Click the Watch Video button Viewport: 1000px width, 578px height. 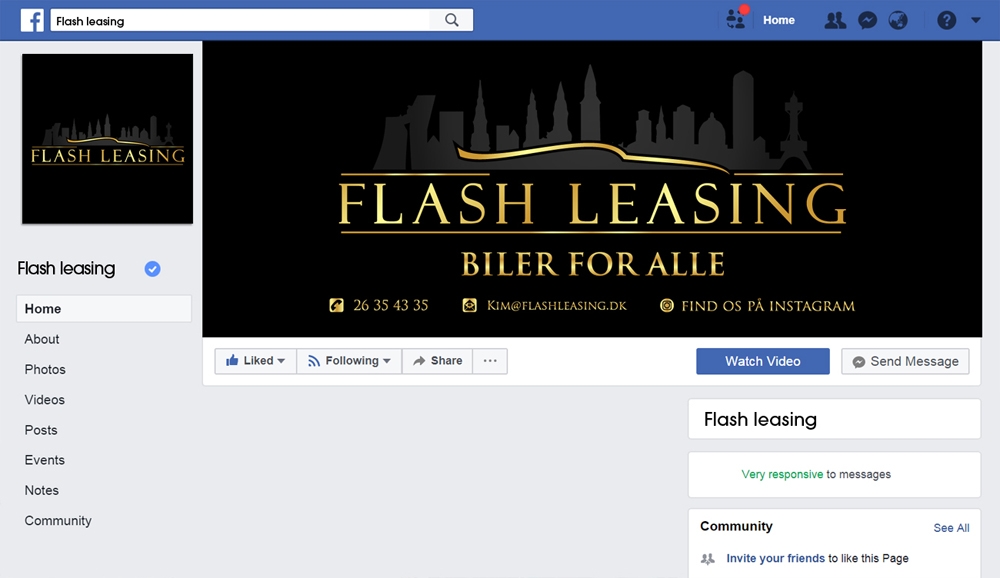(763, 361)
